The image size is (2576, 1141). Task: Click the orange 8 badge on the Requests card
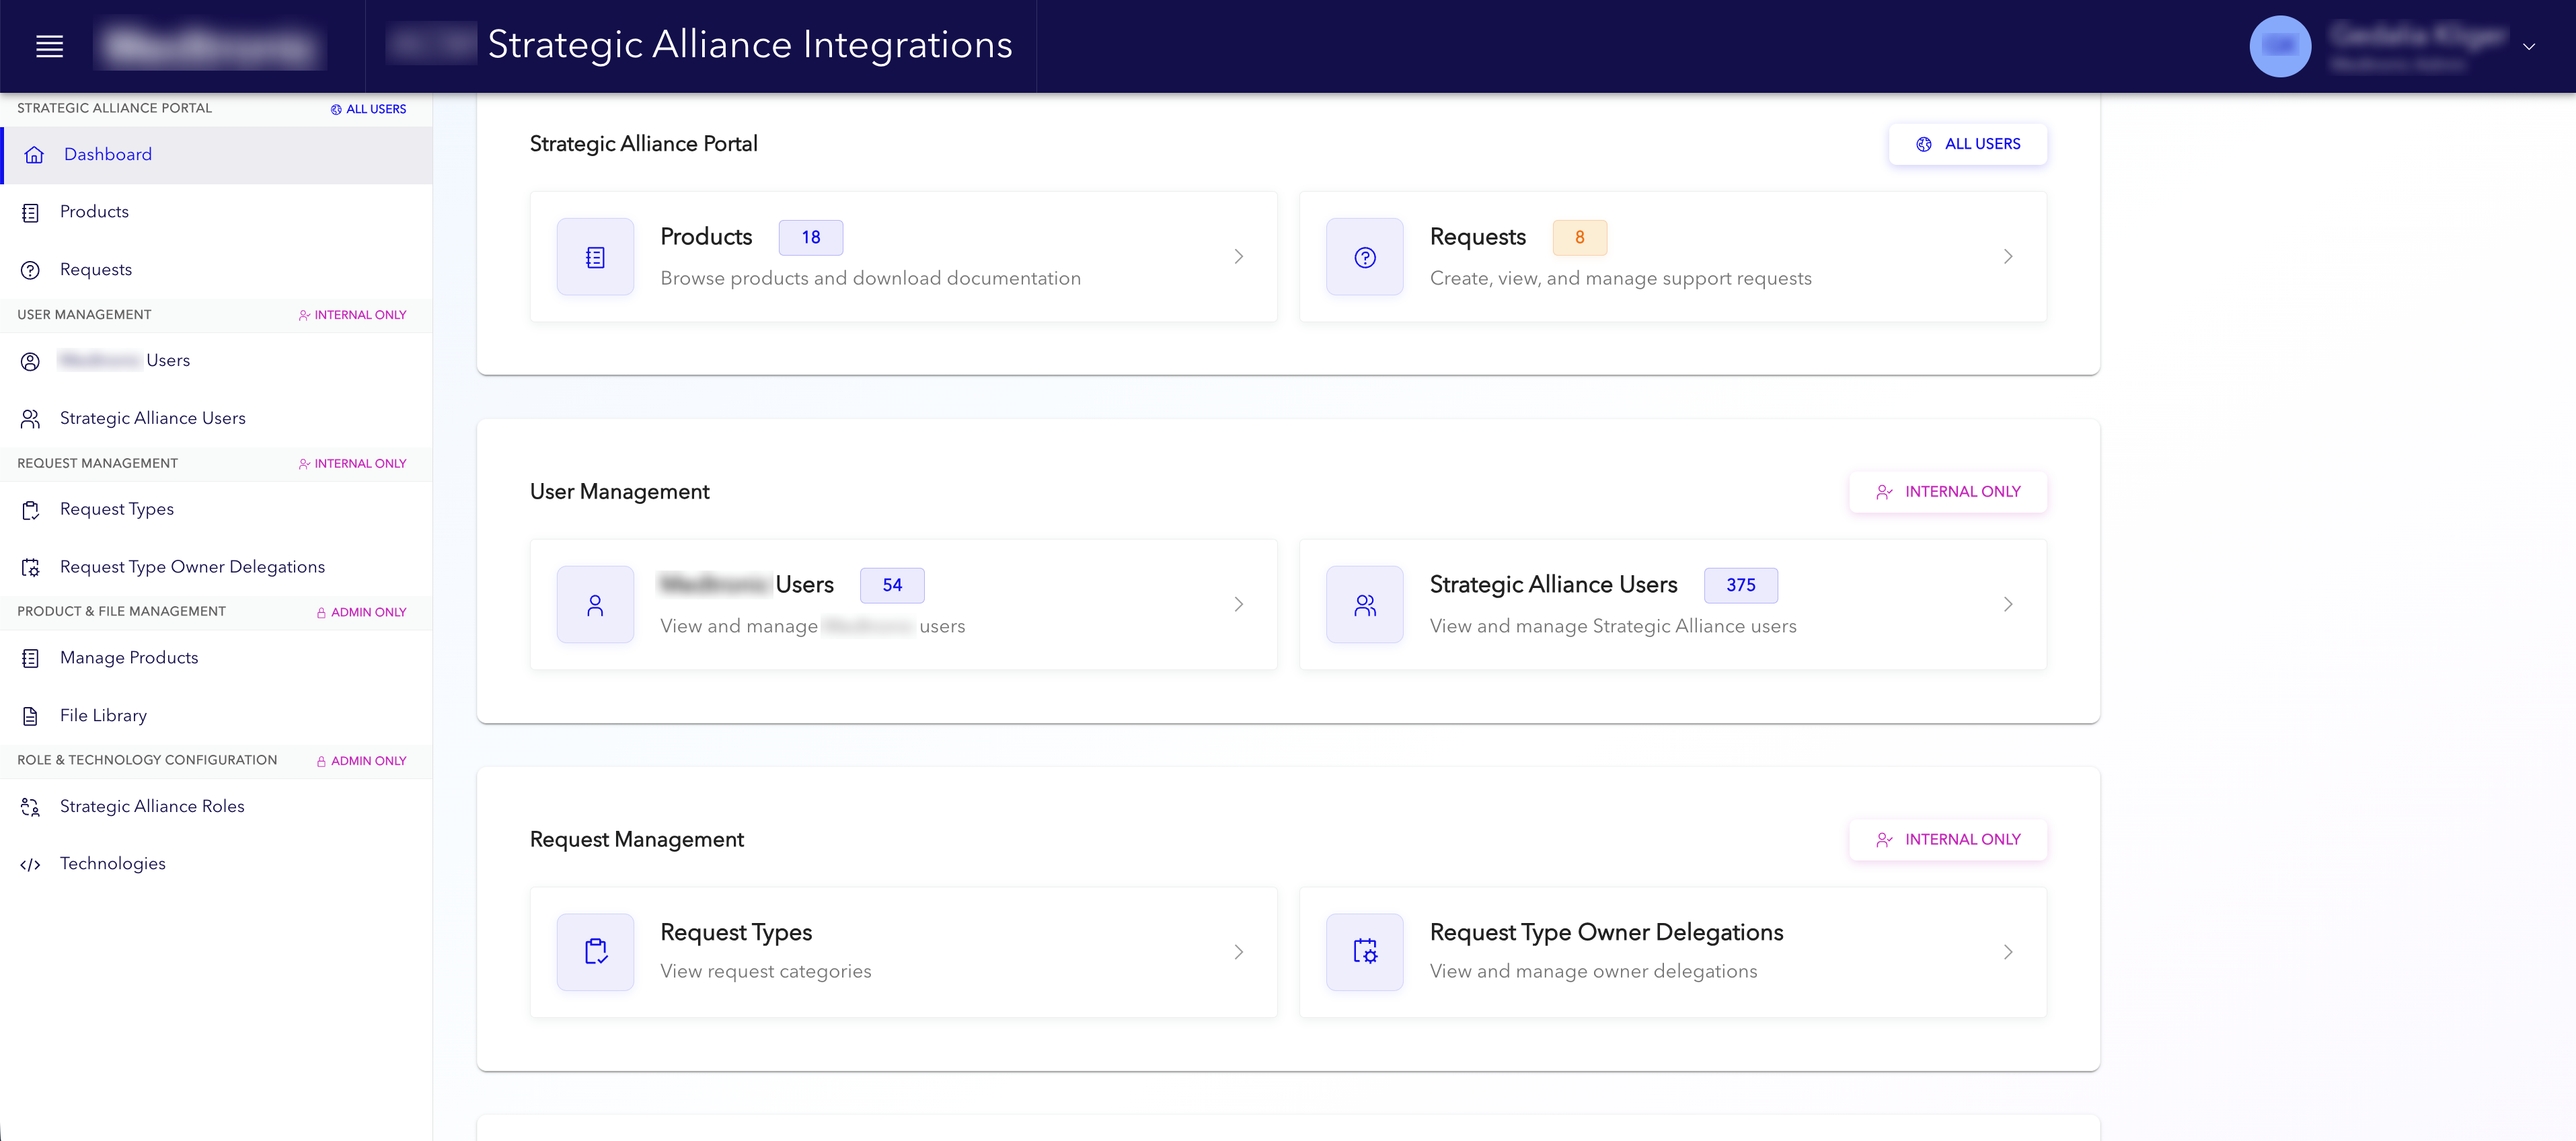1580,237
